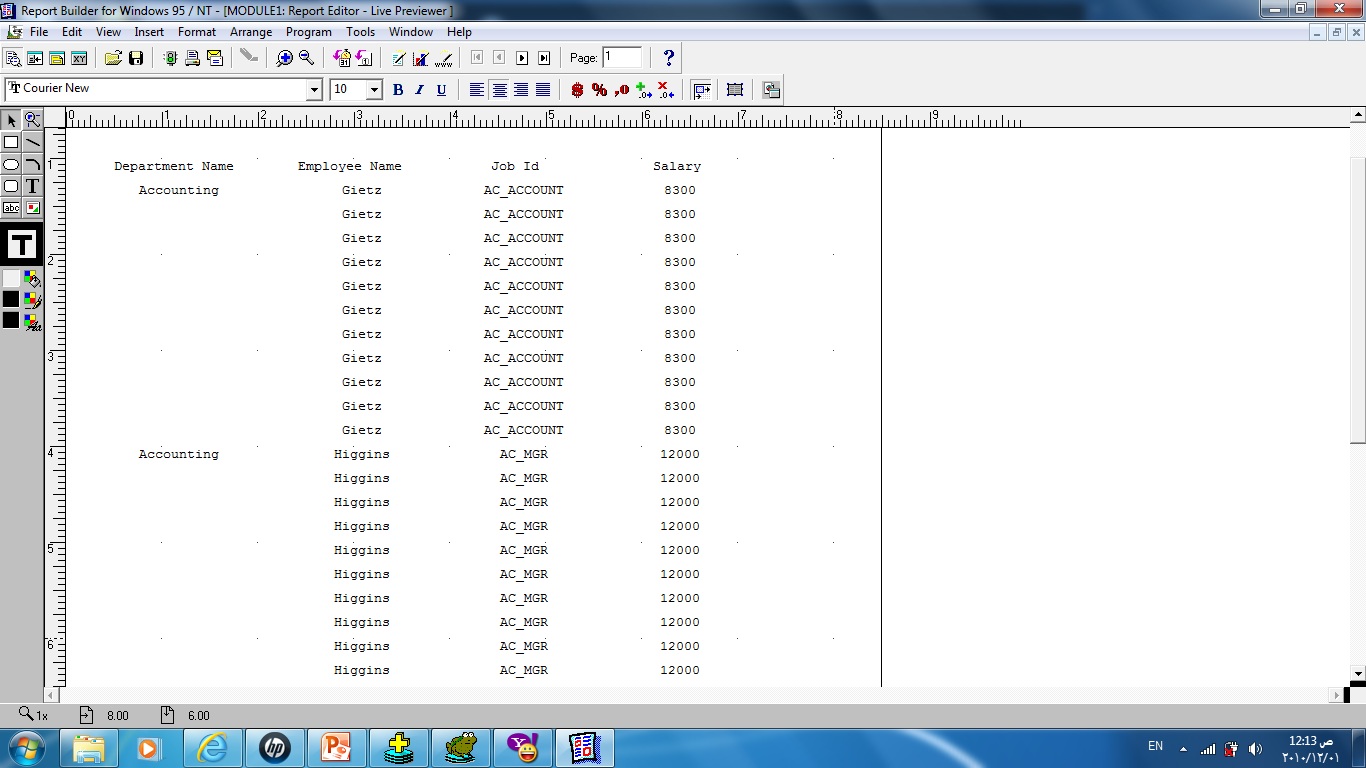Image resolution: width=1366 pixels, height=768 pixels.
Task: Toggle bold formatting
Action: (397, 90)
